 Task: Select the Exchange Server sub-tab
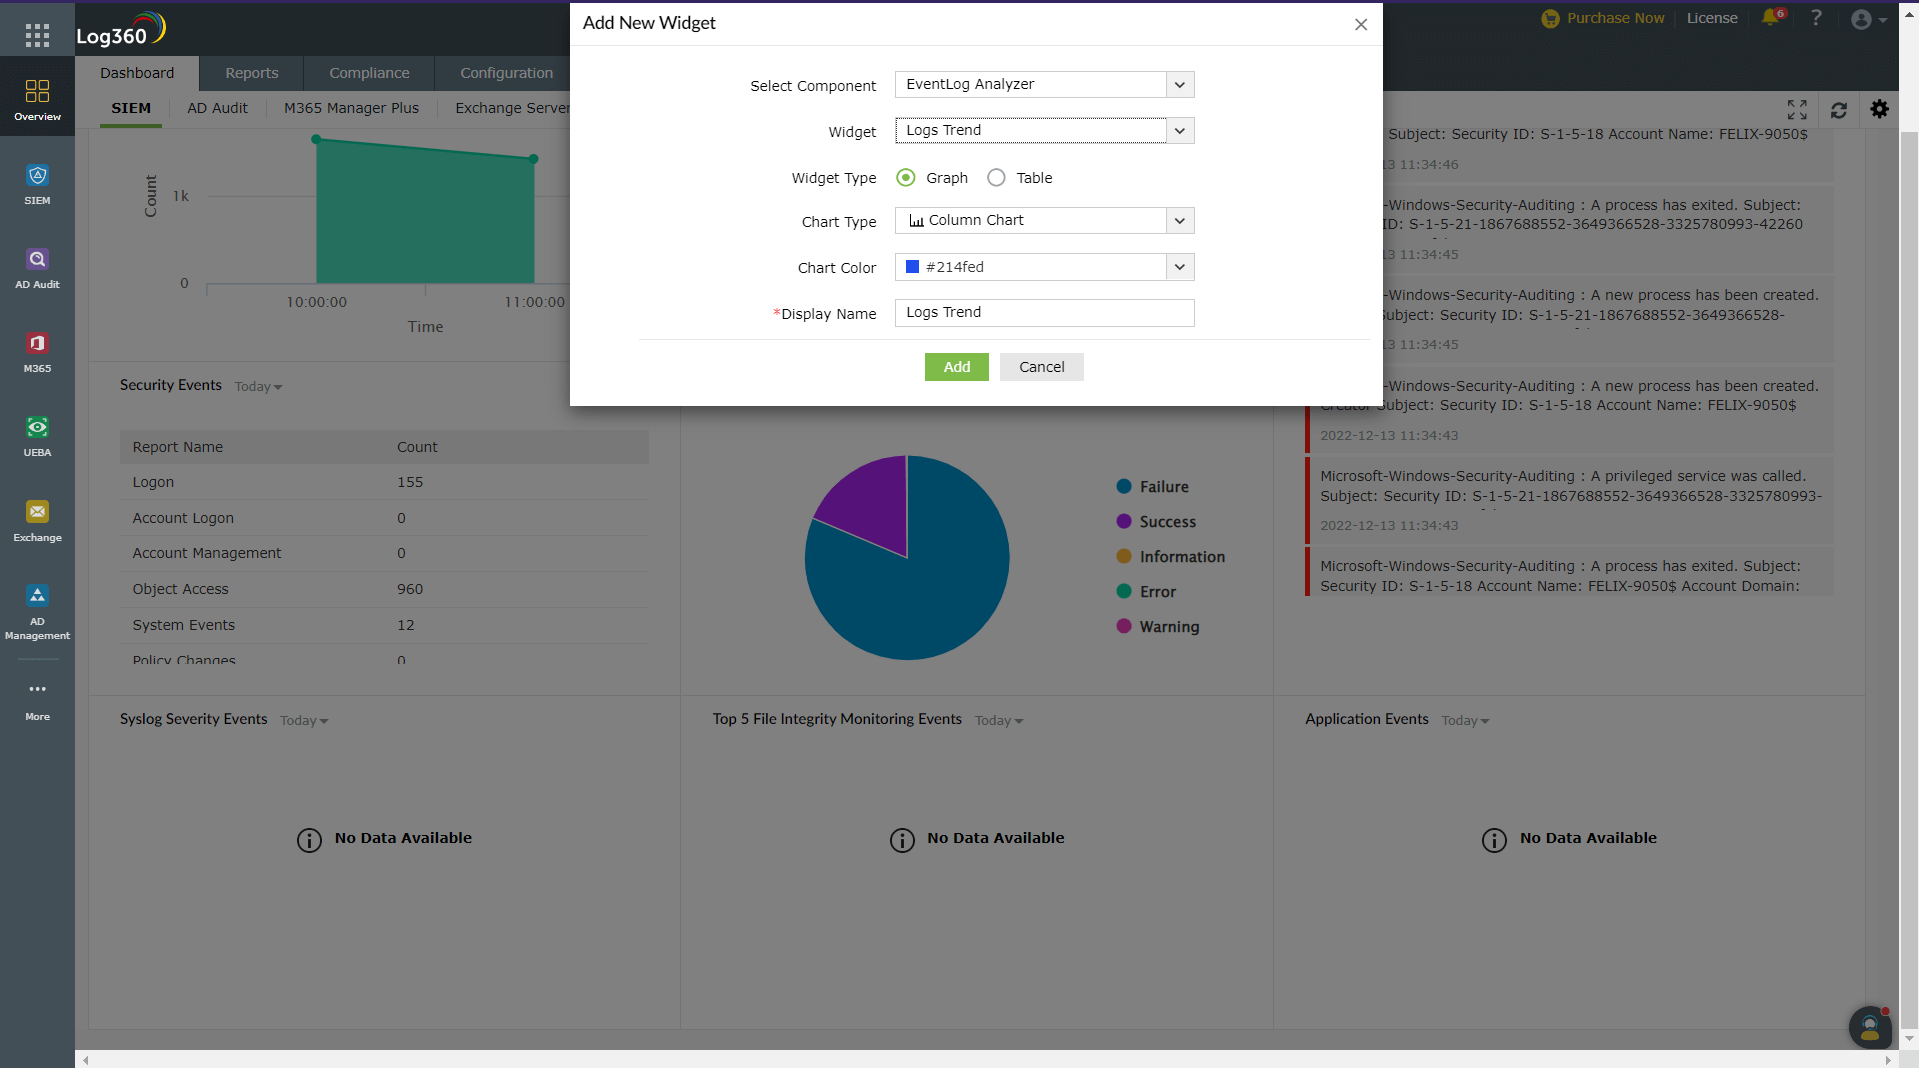(512, 108)
